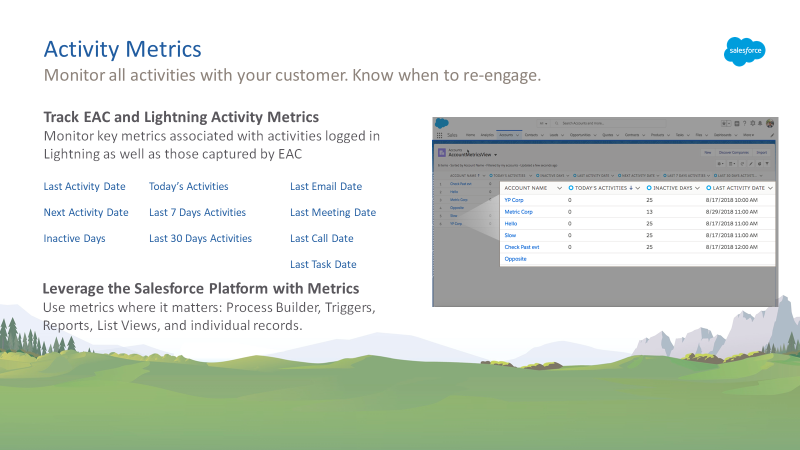Viewport: 800px width, 450px height.
Task: Open the Check Past evt account in callout
Action: coord(521,247)
